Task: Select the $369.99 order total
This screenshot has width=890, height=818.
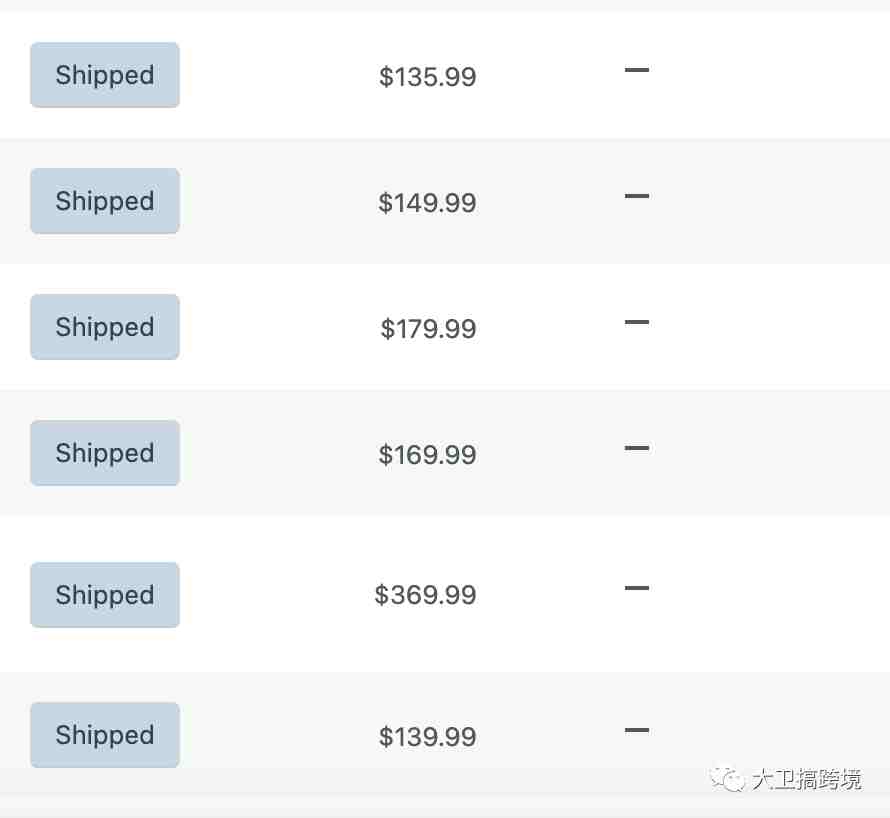Action: [x=425, y=595]
